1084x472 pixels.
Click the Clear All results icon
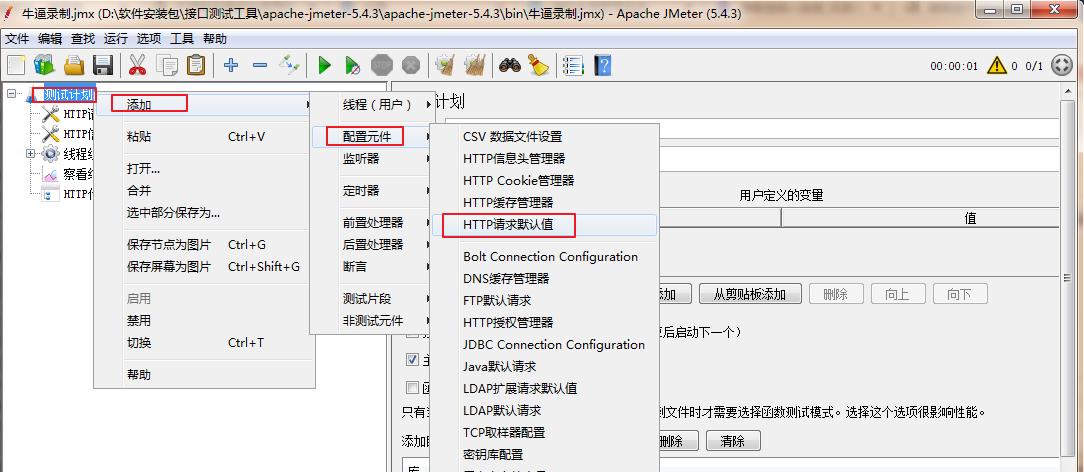pos(474,66)
